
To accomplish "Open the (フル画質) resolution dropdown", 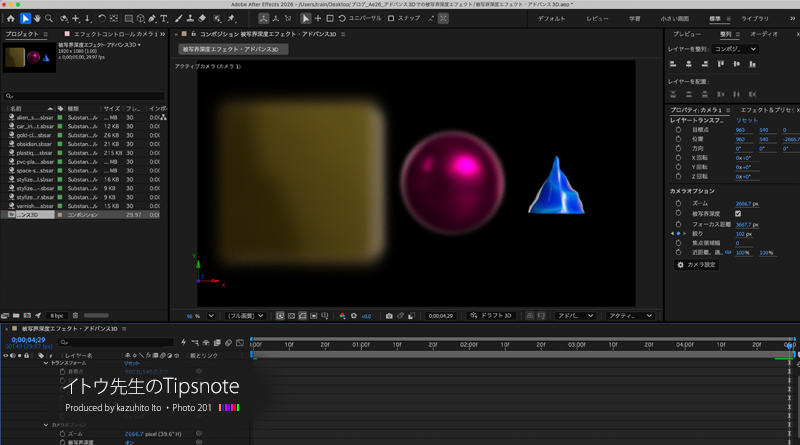I will pyautogui.click(x=246, y=316).
